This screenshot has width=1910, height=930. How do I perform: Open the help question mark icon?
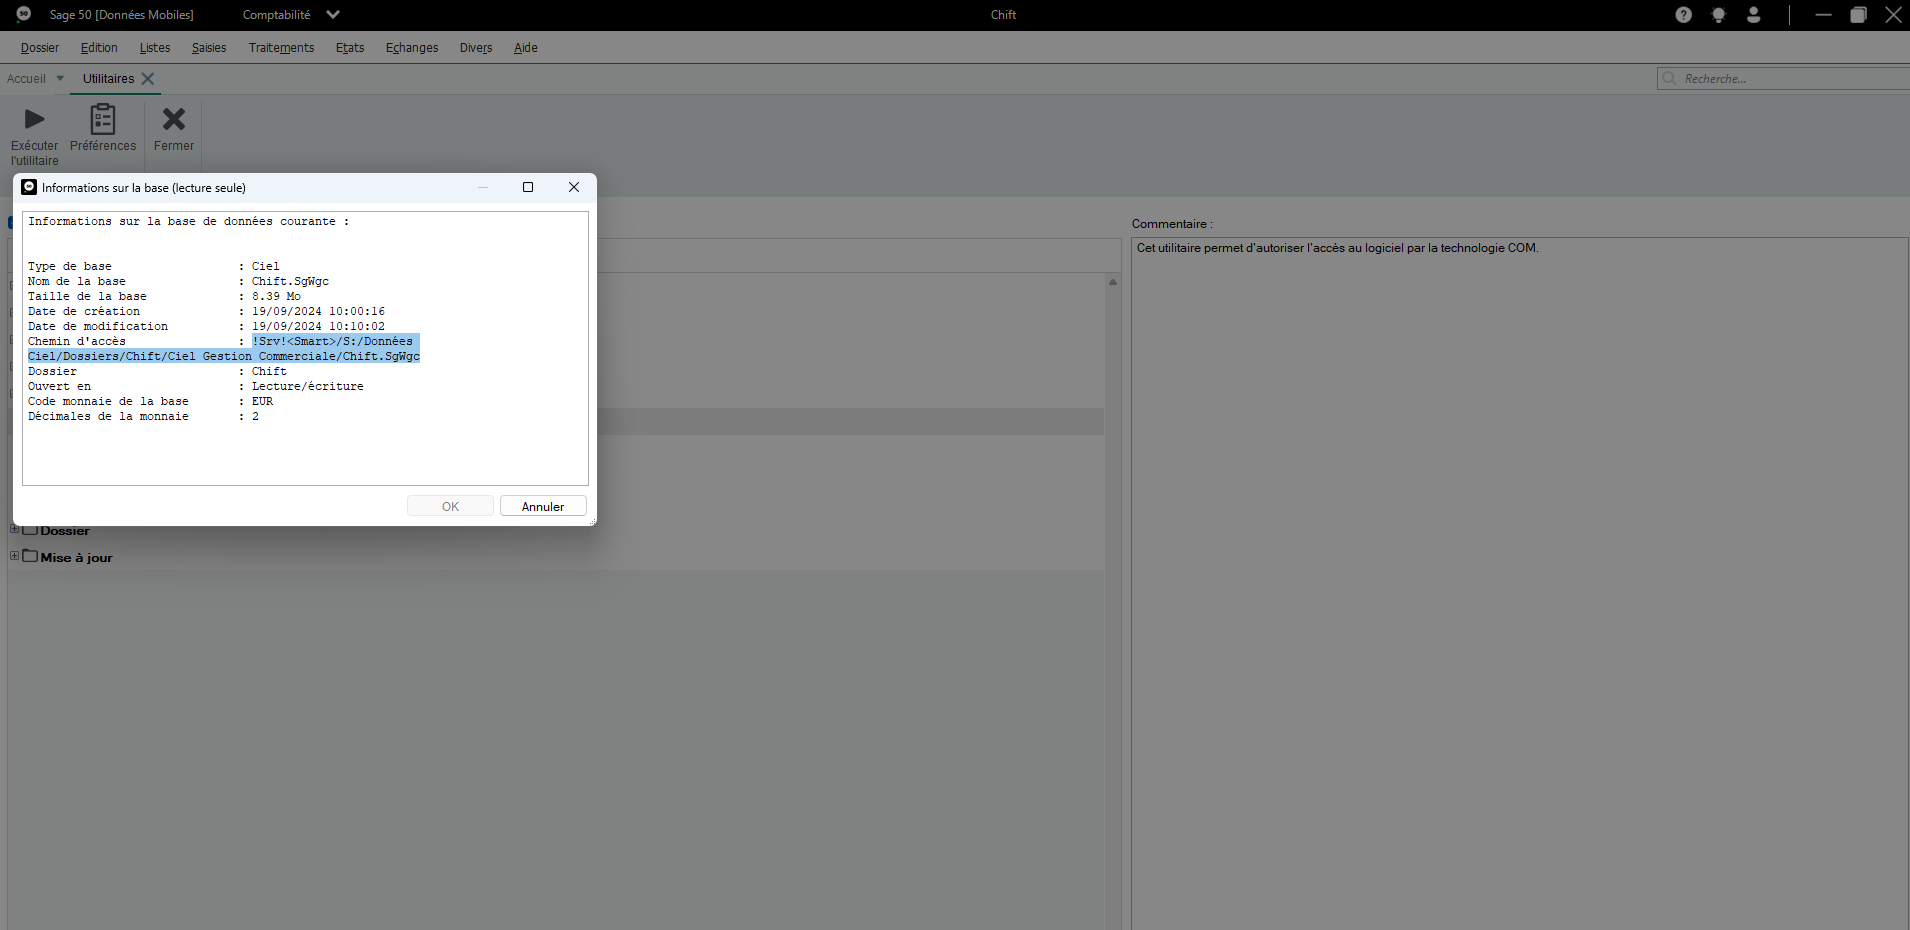click(1684, 15)
